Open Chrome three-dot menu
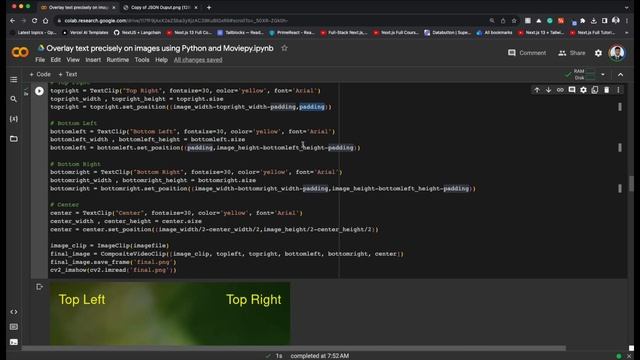Screen dimensions: 640x360 click(627, 20)
